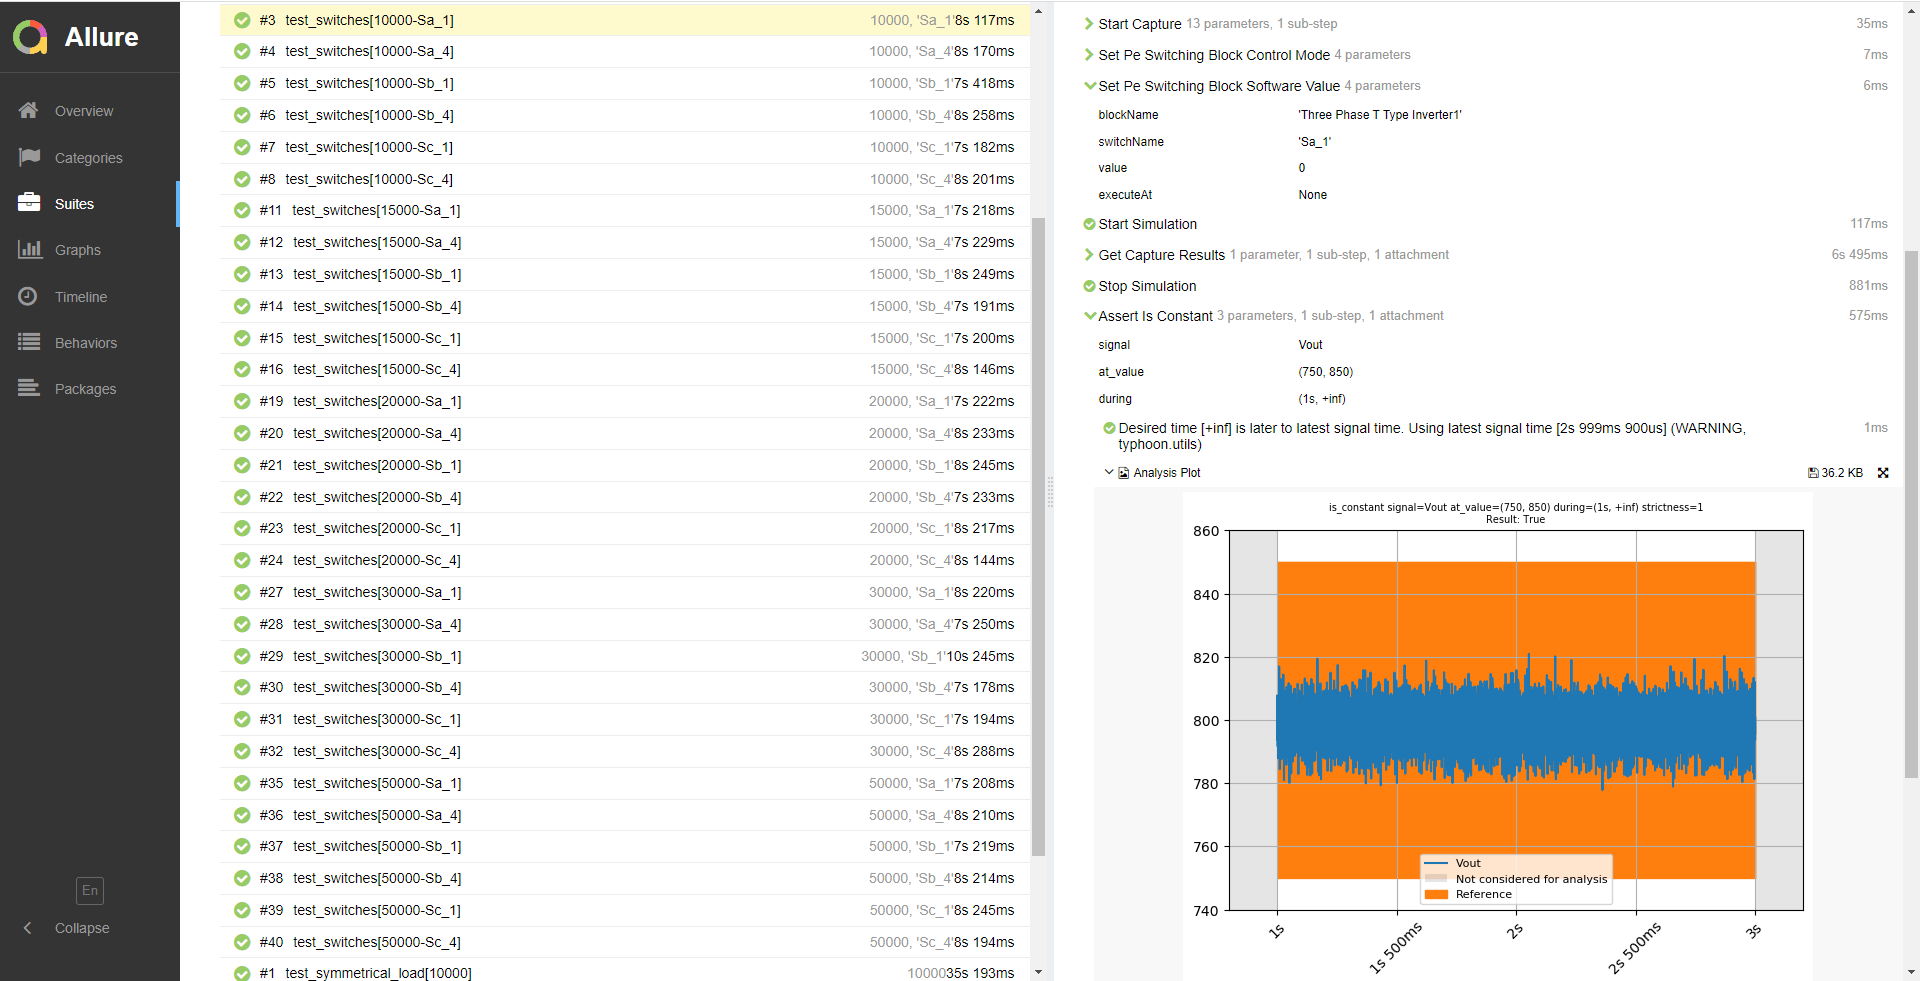Click the fullscreen icon for Analysis Plot
The height and width of the screenshot is (981, 1920).
[x=1883, y=473]
